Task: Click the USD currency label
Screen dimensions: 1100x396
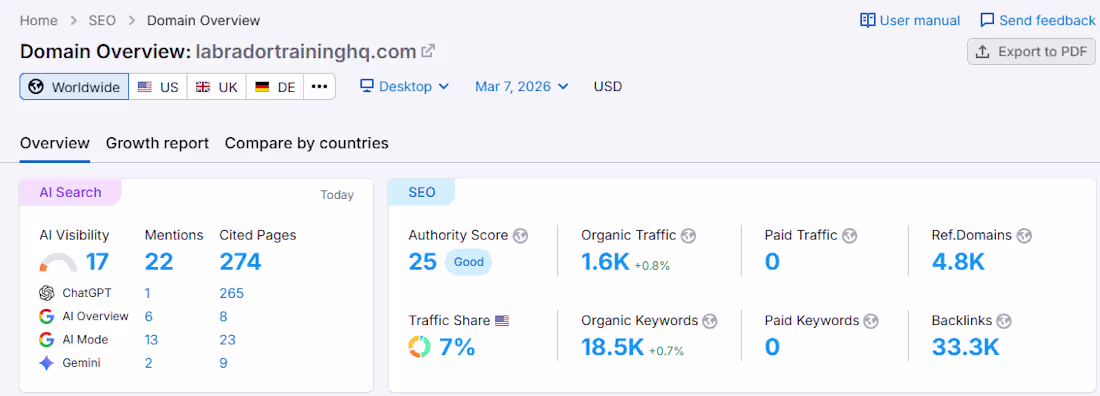Action: pos(608,87)
